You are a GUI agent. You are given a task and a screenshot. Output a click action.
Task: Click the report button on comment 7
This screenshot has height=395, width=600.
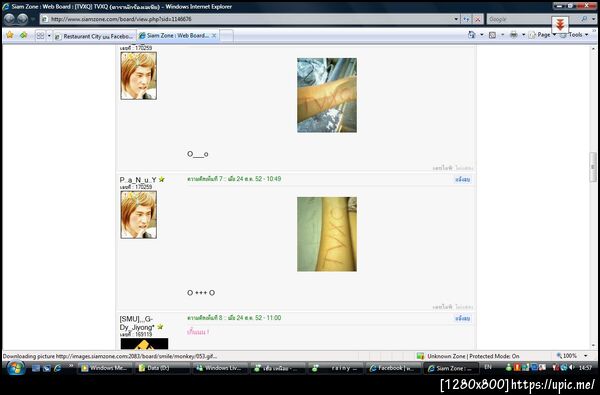tap(463, 180)
